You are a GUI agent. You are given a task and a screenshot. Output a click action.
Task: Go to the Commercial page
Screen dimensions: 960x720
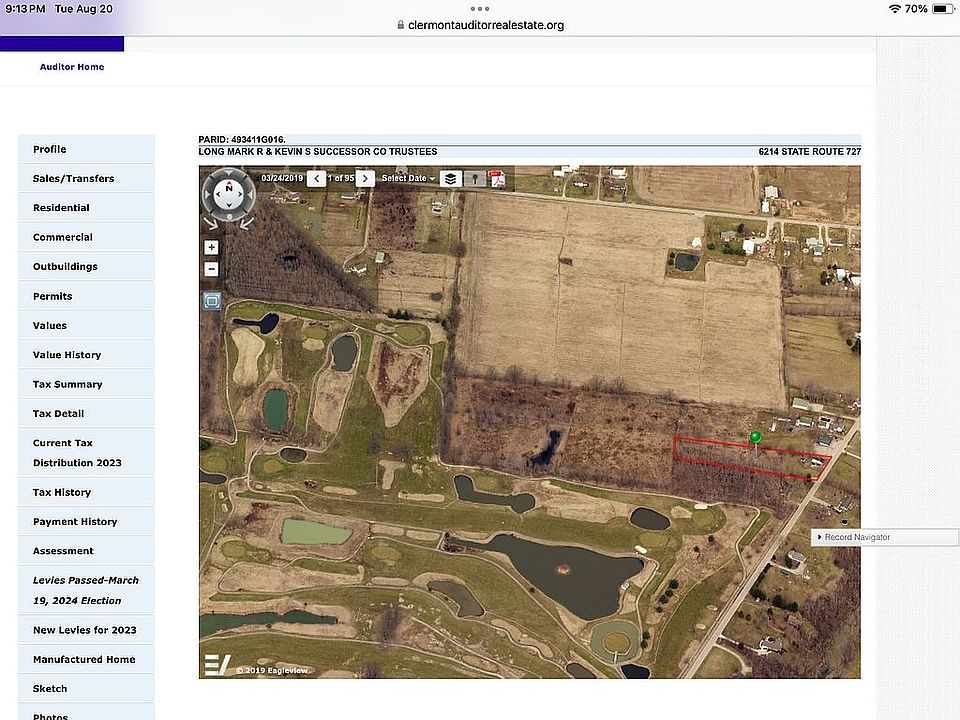coord(86,238)
